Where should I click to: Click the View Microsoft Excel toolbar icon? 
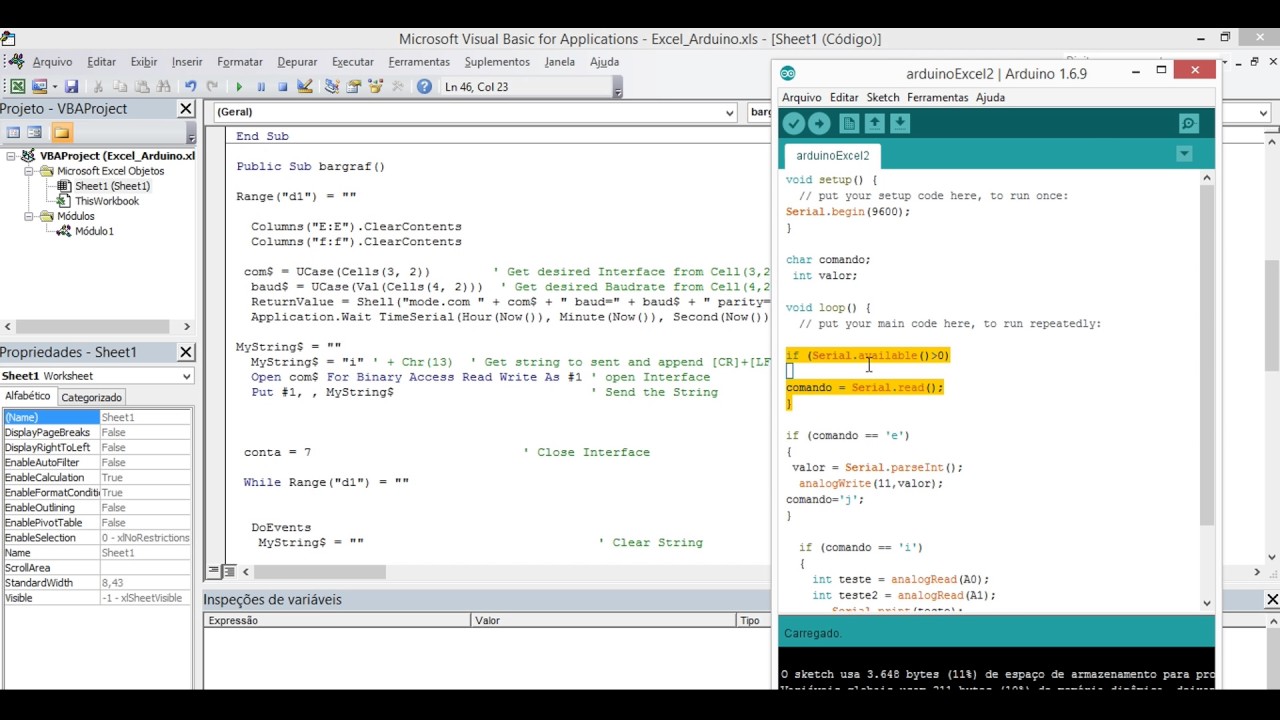pos(17,87)
